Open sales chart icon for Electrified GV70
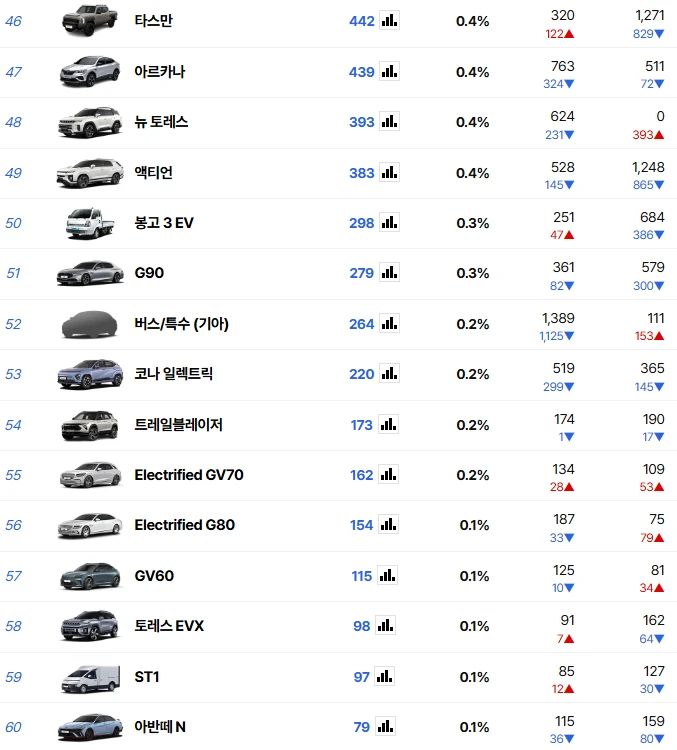The image size is (677, 750). pos(388,474)
